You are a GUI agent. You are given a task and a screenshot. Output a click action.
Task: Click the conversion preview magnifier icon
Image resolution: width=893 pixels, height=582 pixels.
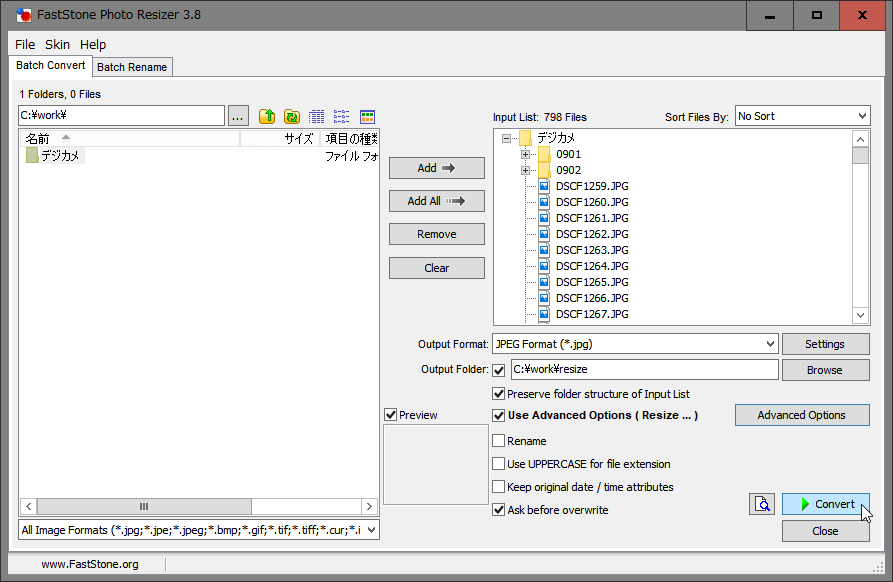click(762, 504)
